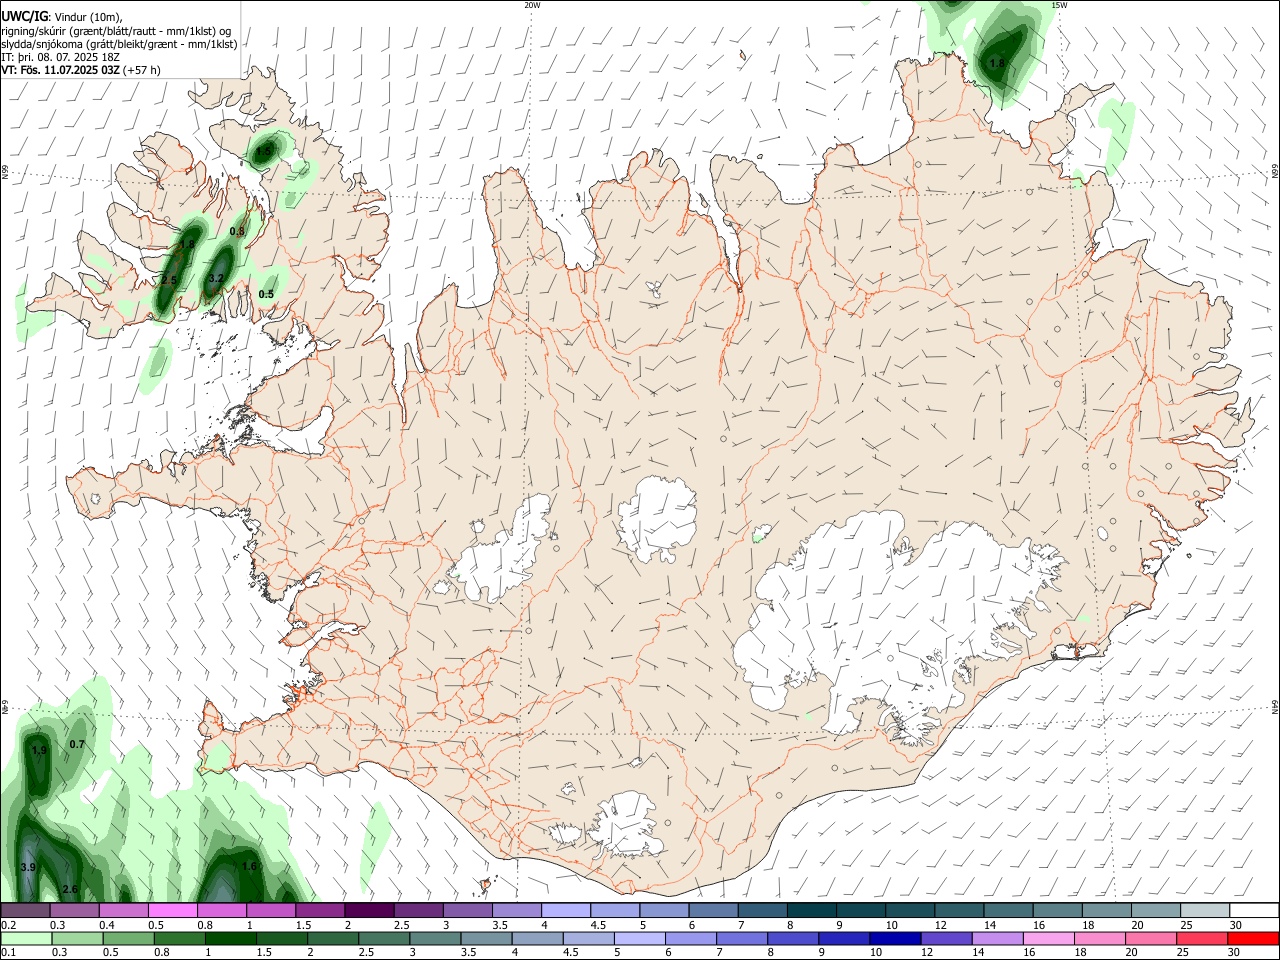Image resolution: width=1280 pixels, height=960 pixels.
Task: Click lower legend bright red swatch after 30
Action: (1252, 938)
